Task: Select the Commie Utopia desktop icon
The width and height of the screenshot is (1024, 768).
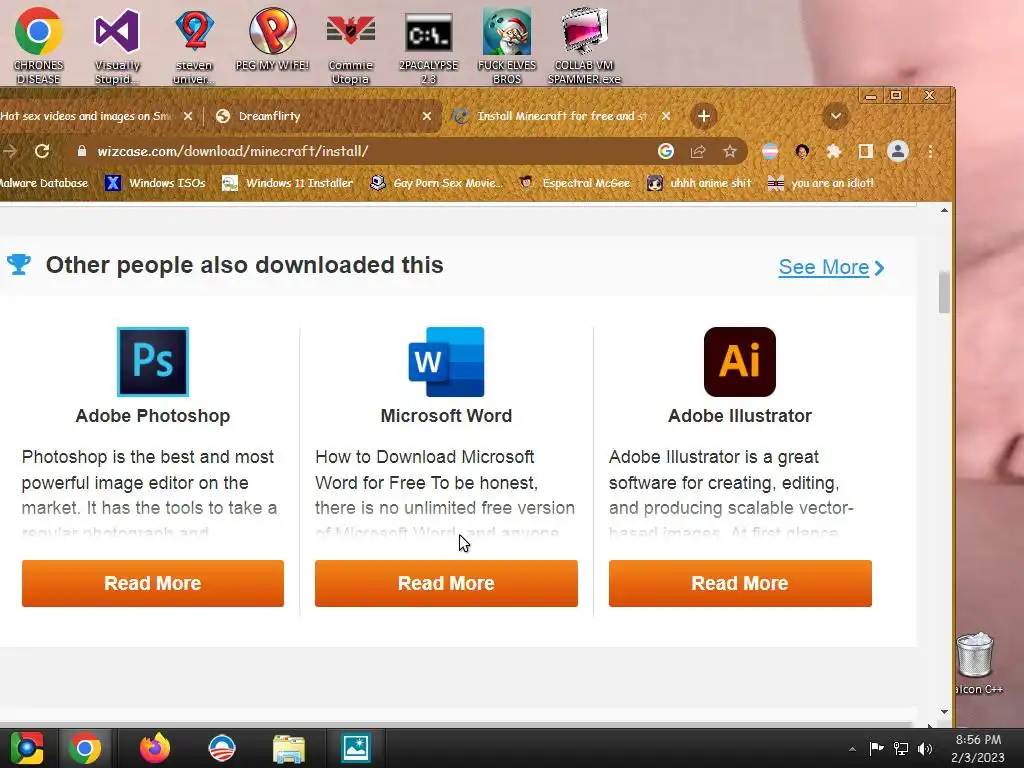Action: (351, 46)
